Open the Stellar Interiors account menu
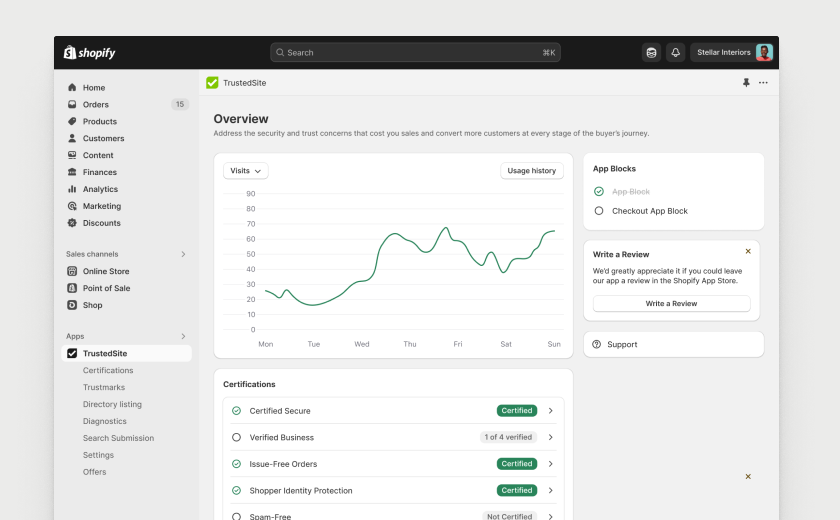 point(732,52)
